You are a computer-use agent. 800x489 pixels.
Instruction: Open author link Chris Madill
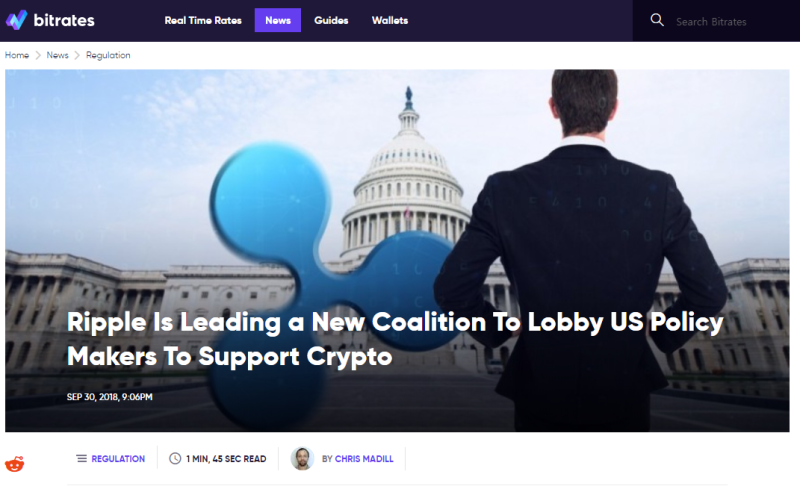(364, 459)
